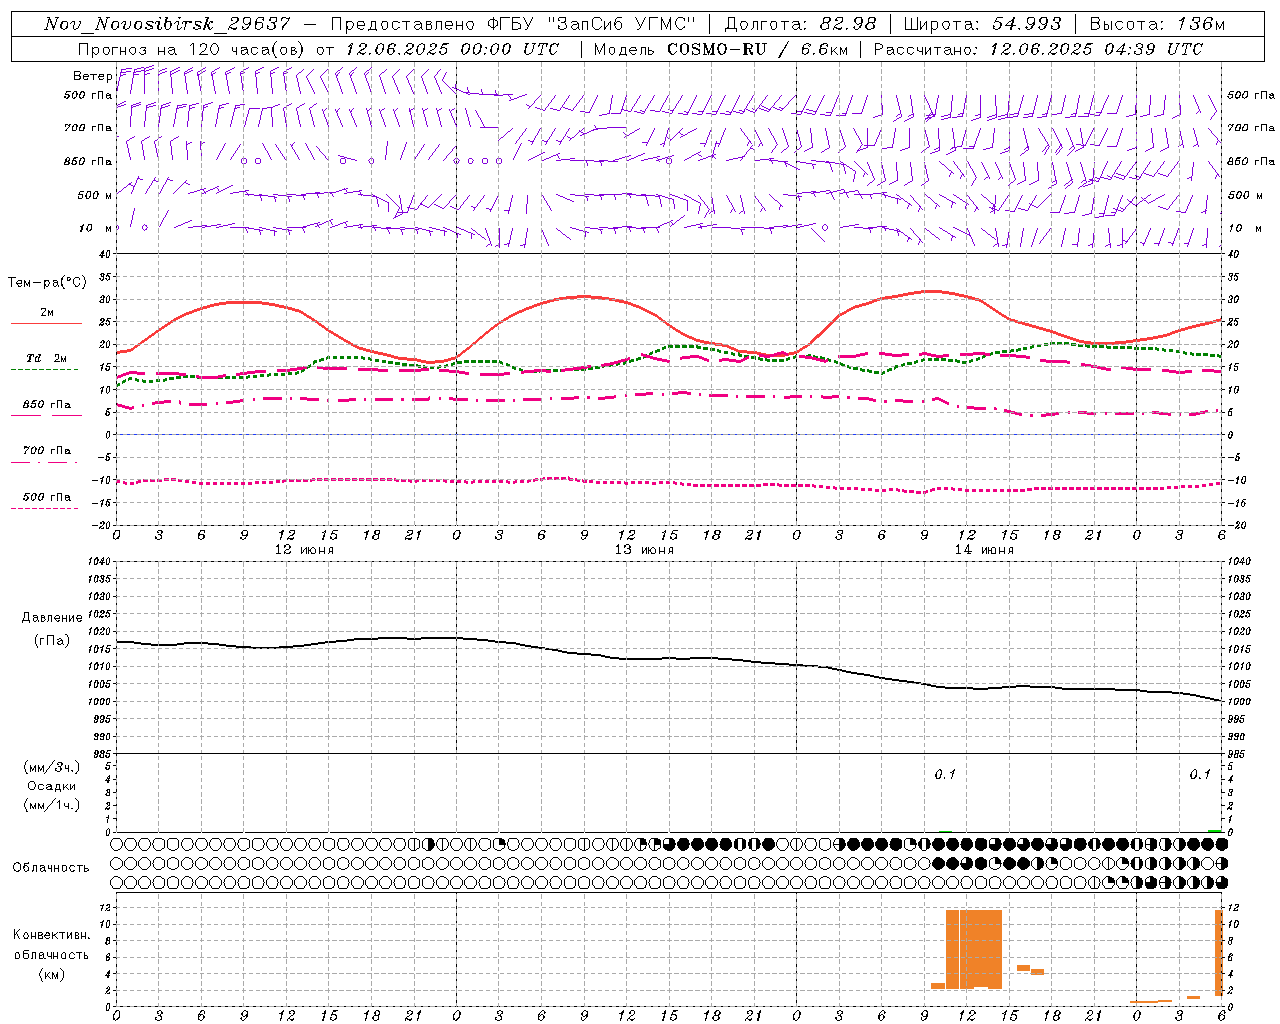The image size is (1280, 1024).
Task: Click the Тем-ра(°C) axis title
Action: (47, 283)
